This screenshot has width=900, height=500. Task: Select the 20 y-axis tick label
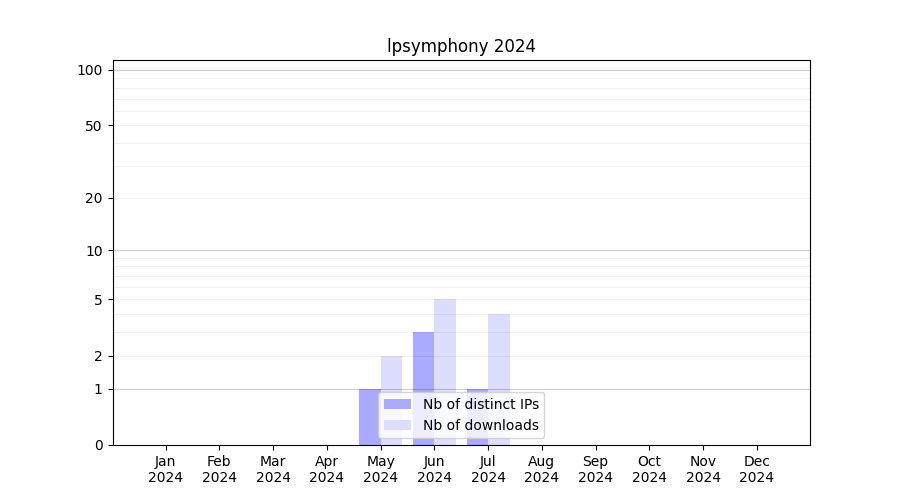94,198
